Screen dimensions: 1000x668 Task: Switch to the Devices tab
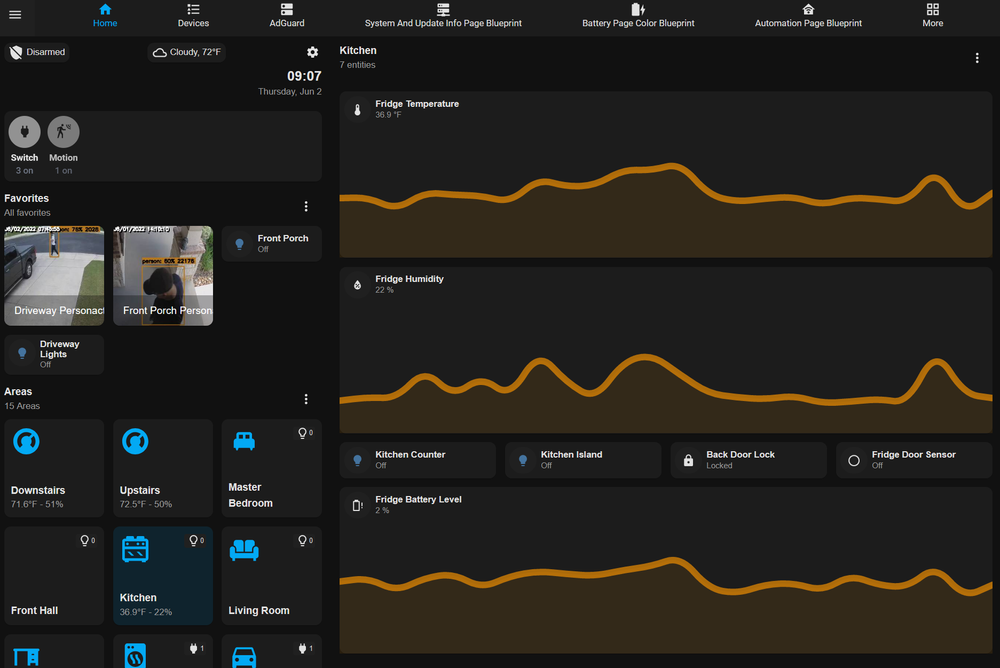pos(192,17)
